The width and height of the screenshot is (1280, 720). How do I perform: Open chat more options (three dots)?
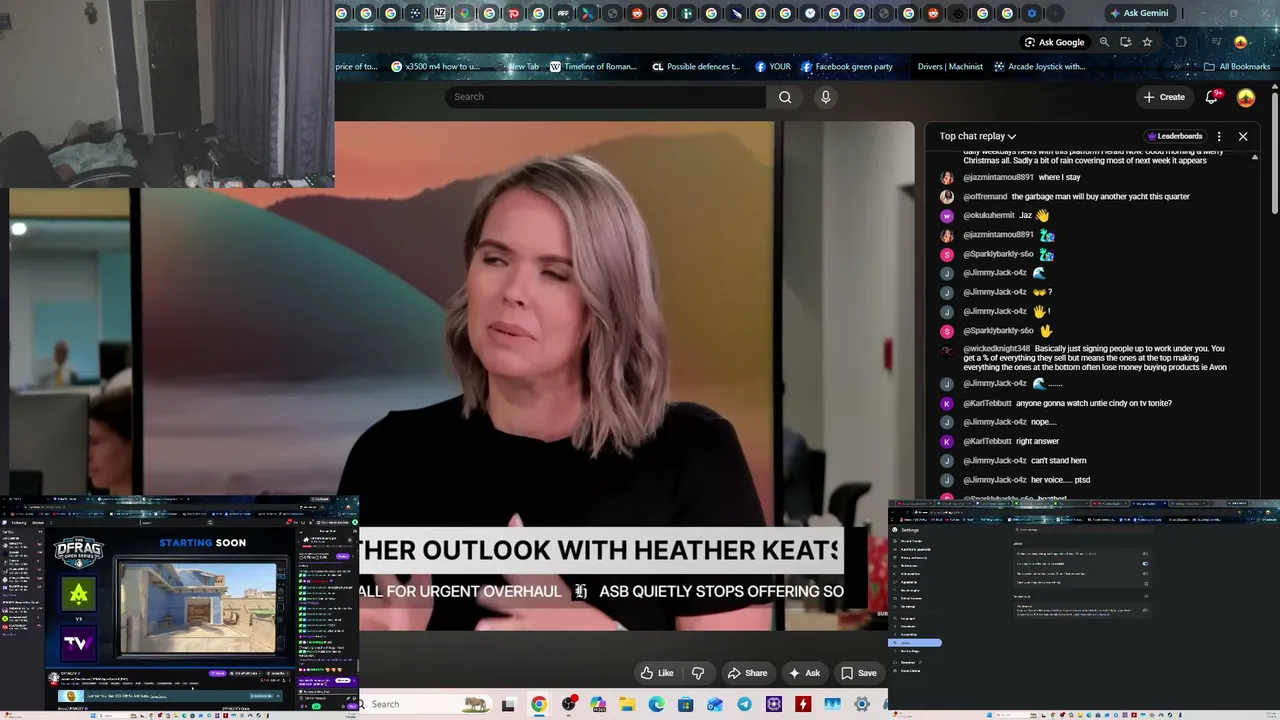pyautogui.click(x=1219, y=136)
